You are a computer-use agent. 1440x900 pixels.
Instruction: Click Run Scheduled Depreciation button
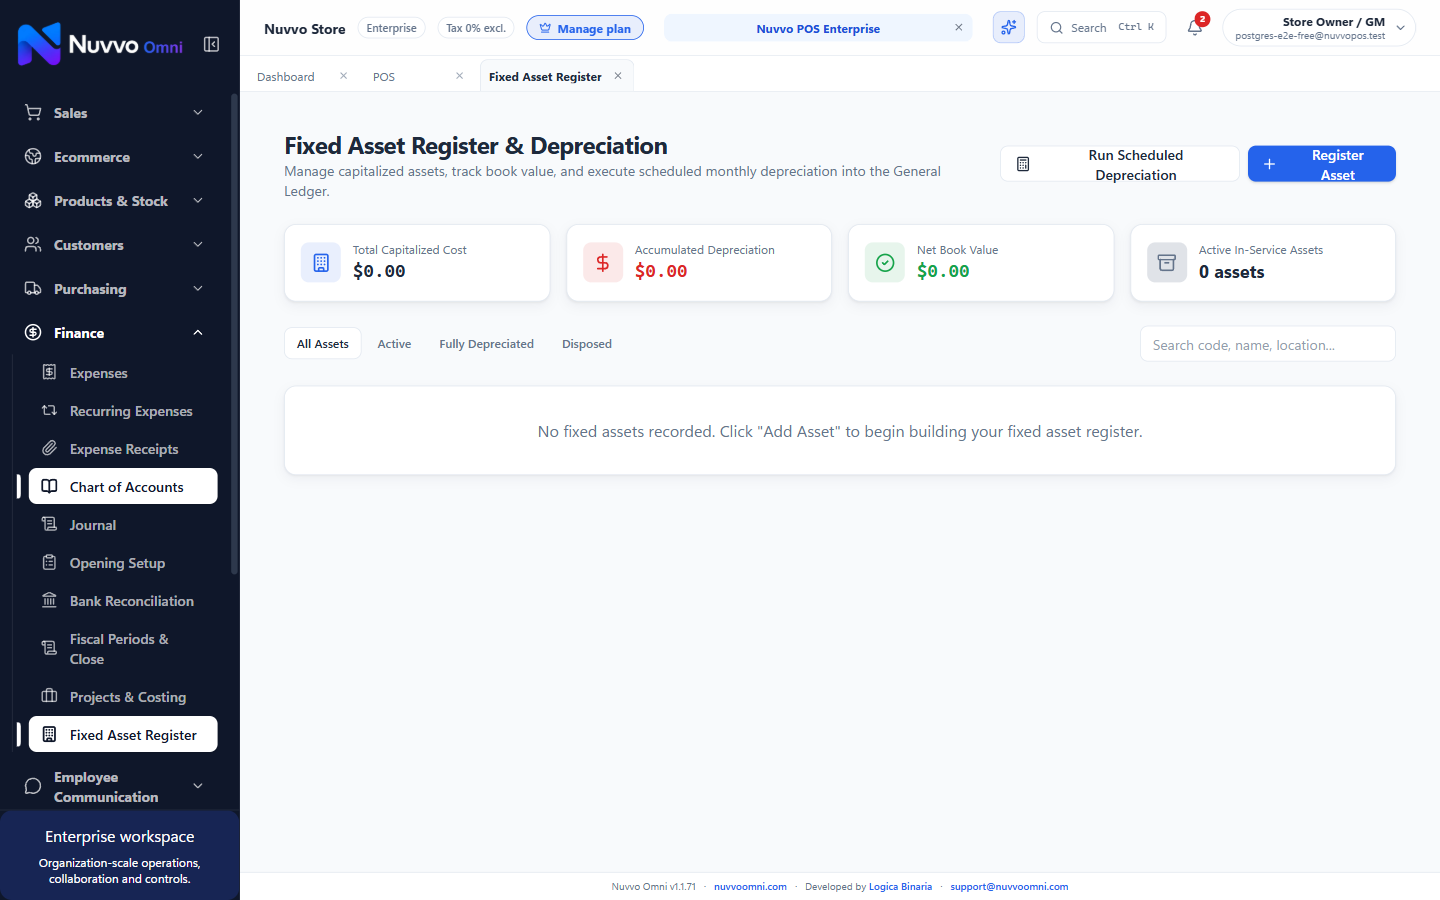[1120, 164]
